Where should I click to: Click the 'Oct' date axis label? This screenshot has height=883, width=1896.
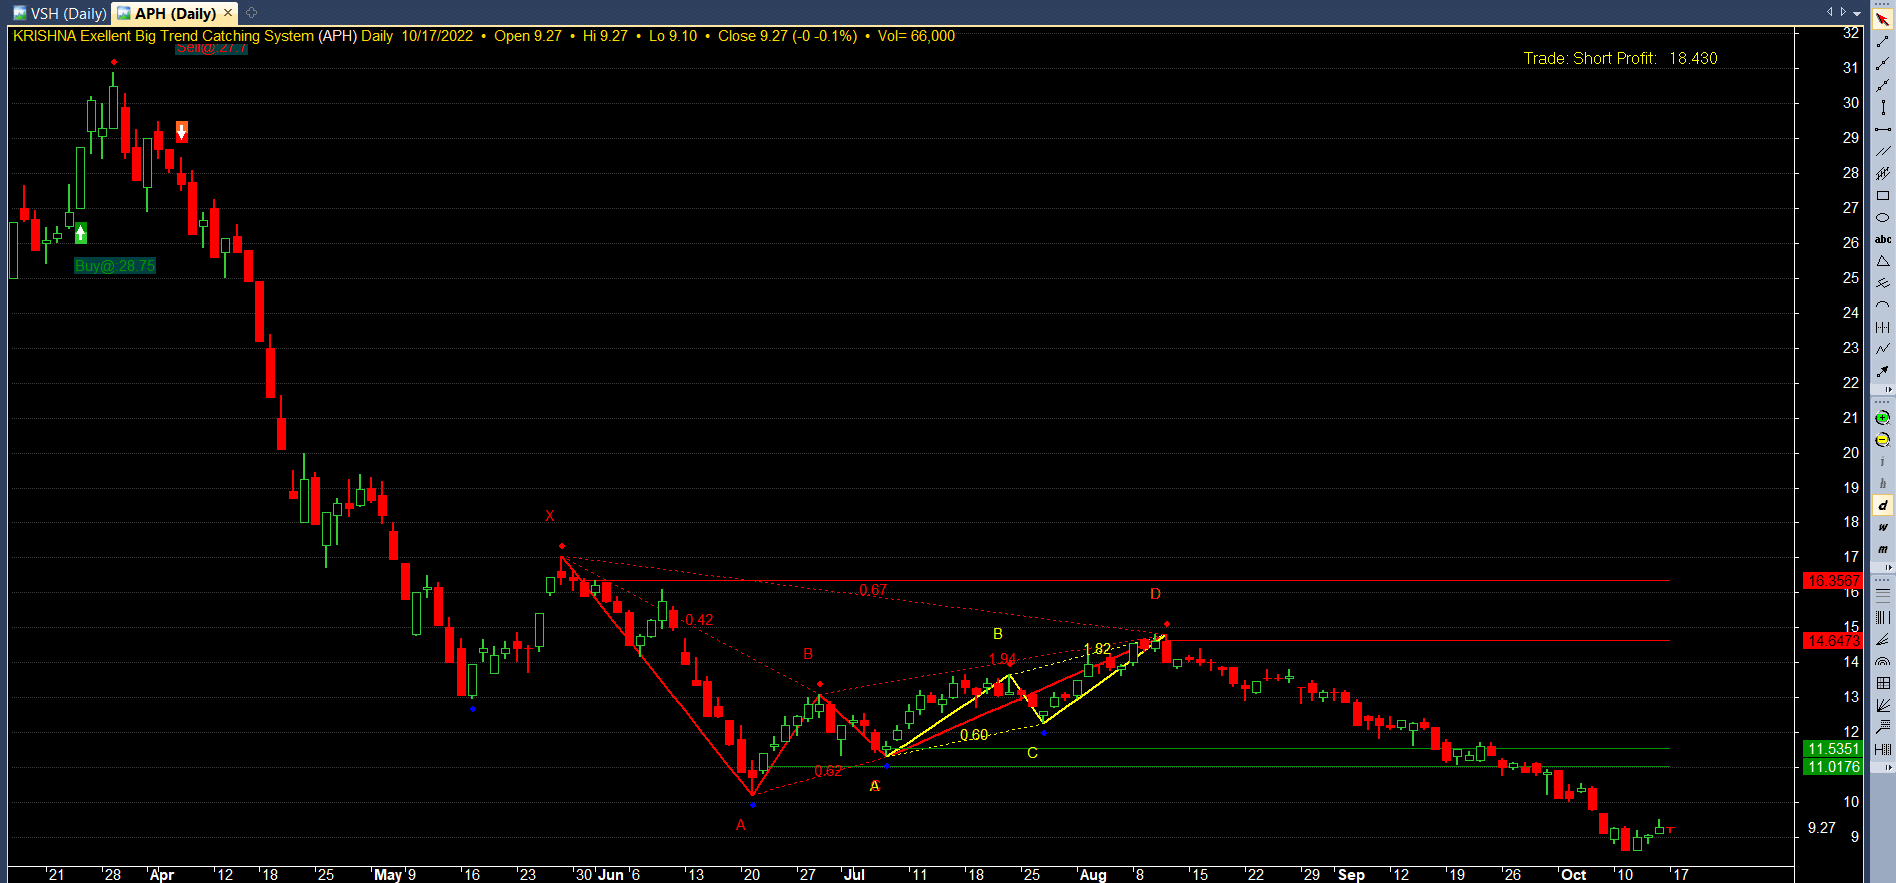click(x=1573, y=875)
